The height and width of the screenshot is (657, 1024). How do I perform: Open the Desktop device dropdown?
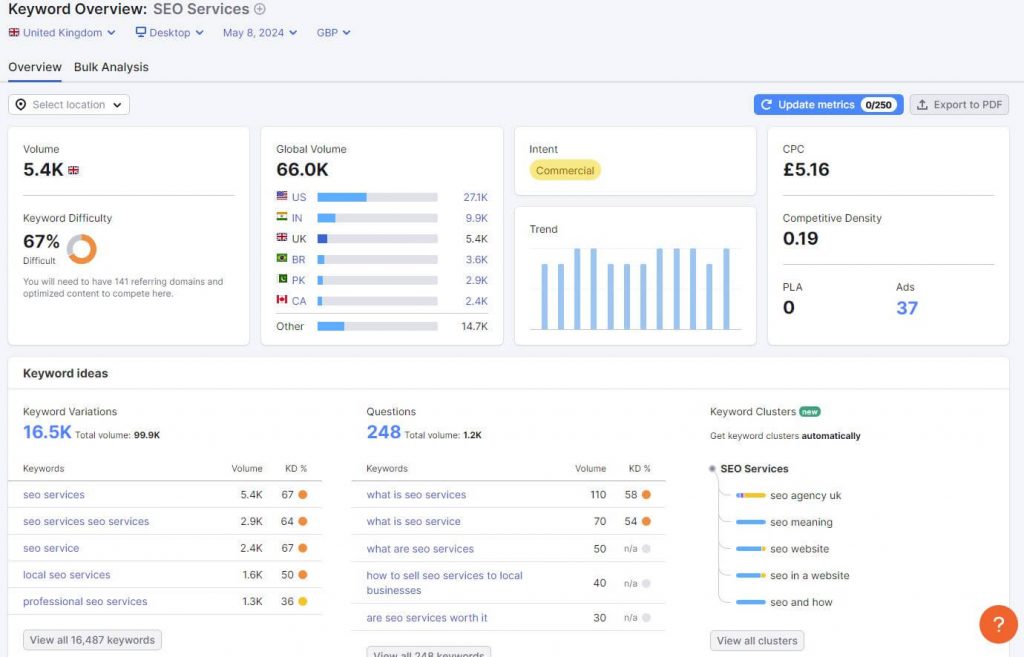169,33
